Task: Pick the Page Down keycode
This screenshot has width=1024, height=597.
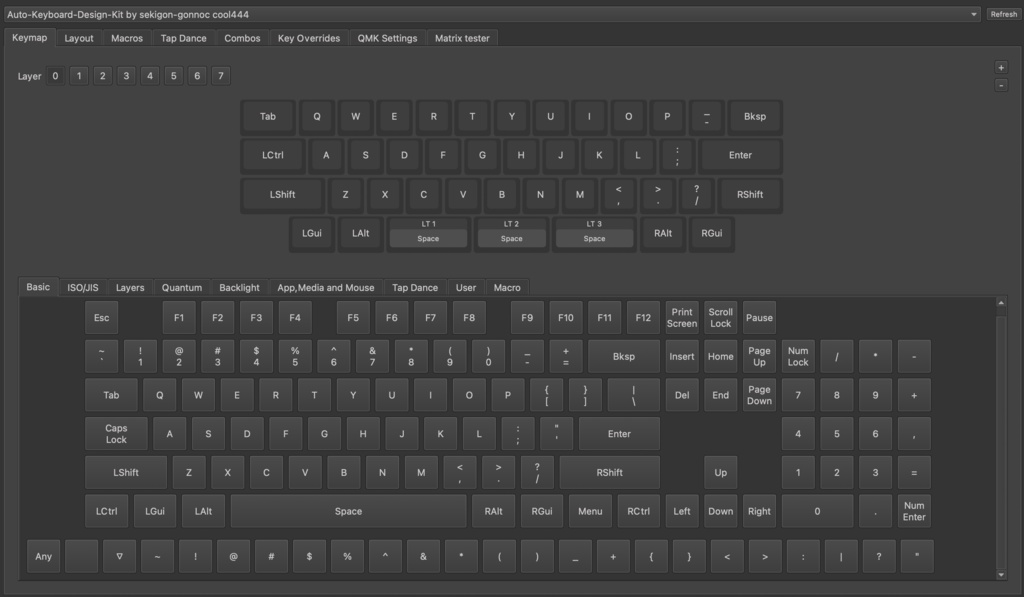Action: pyautogui.click(x=759, y=395)
